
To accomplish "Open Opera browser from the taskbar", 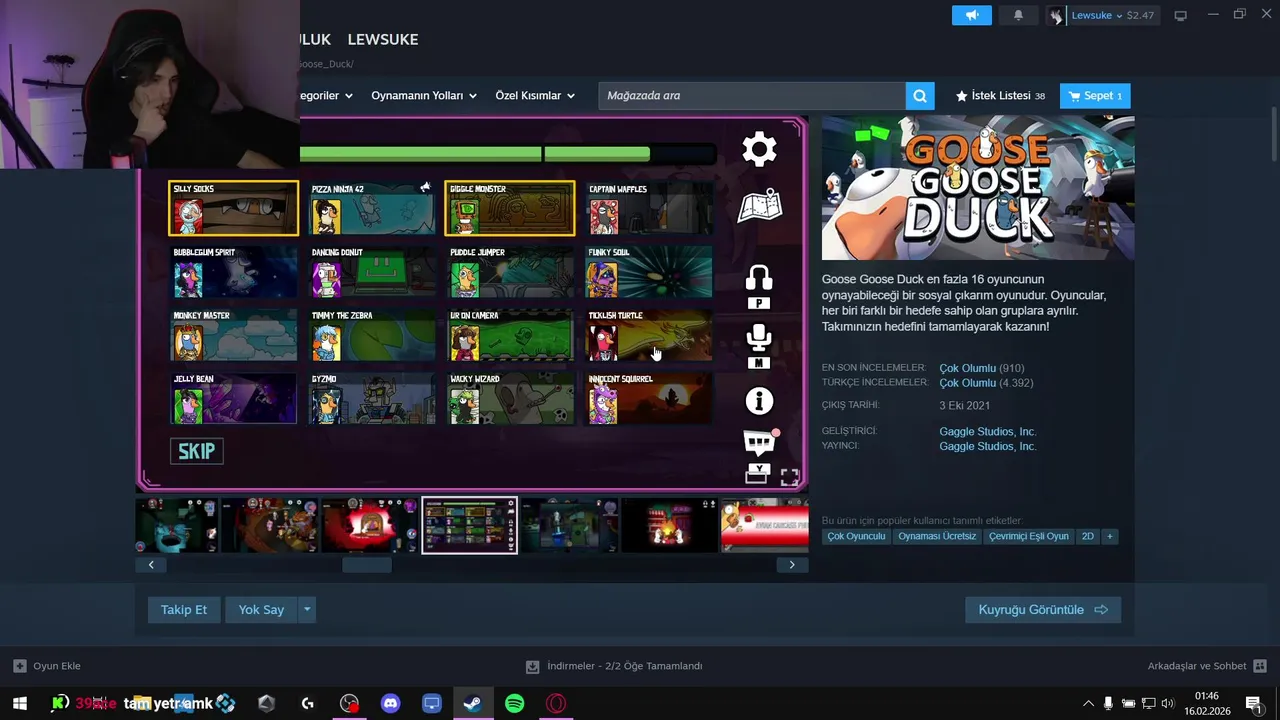I will 556,704.
